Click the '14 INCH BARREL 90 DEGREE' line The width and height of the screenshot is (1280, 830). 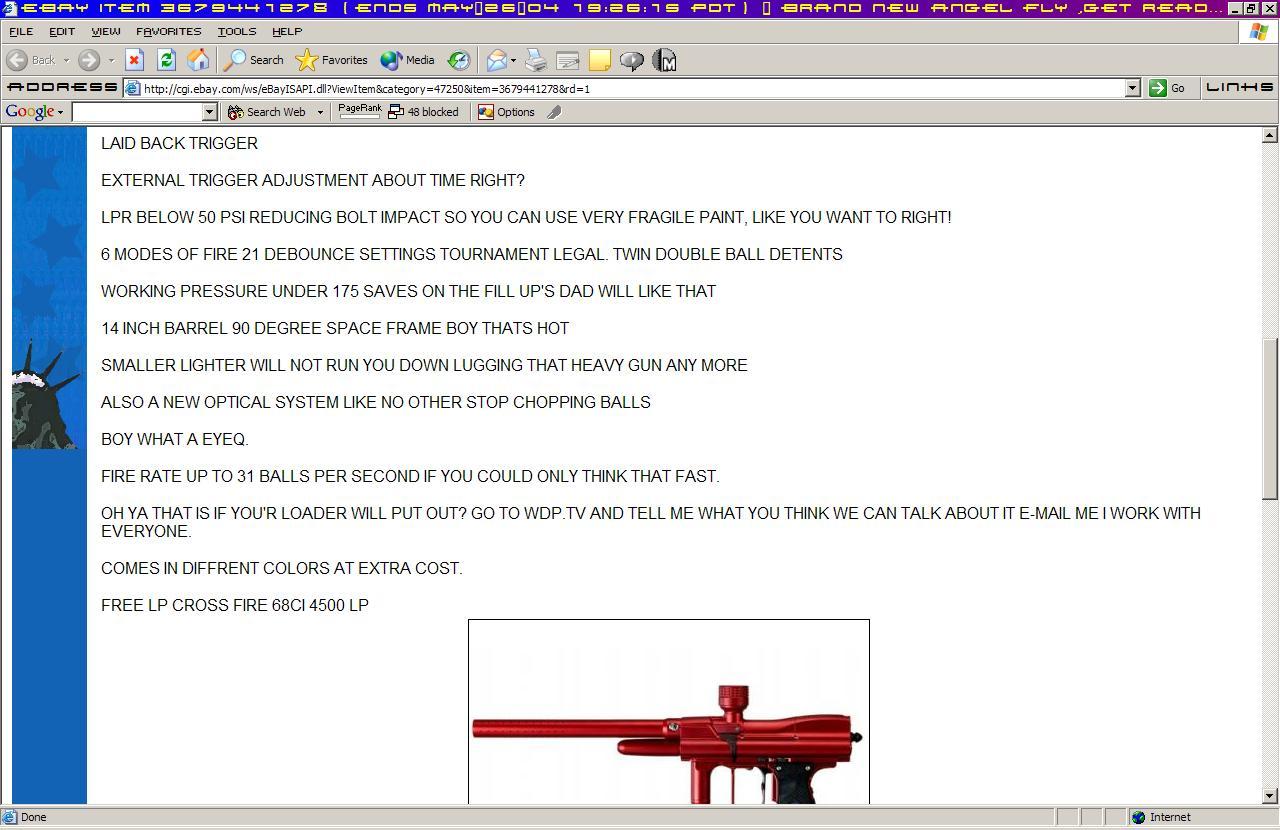click(334, 328)
